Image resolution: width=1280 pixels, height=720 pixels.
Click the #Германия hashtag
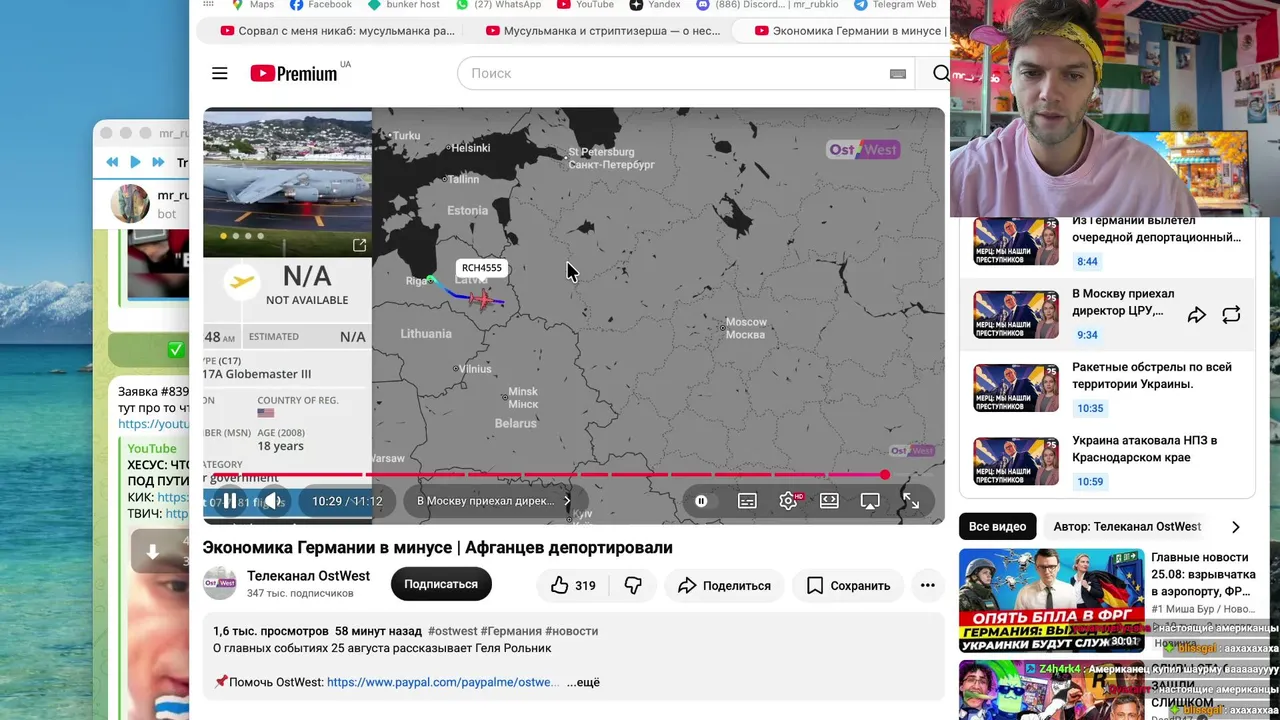coord(511,631)
